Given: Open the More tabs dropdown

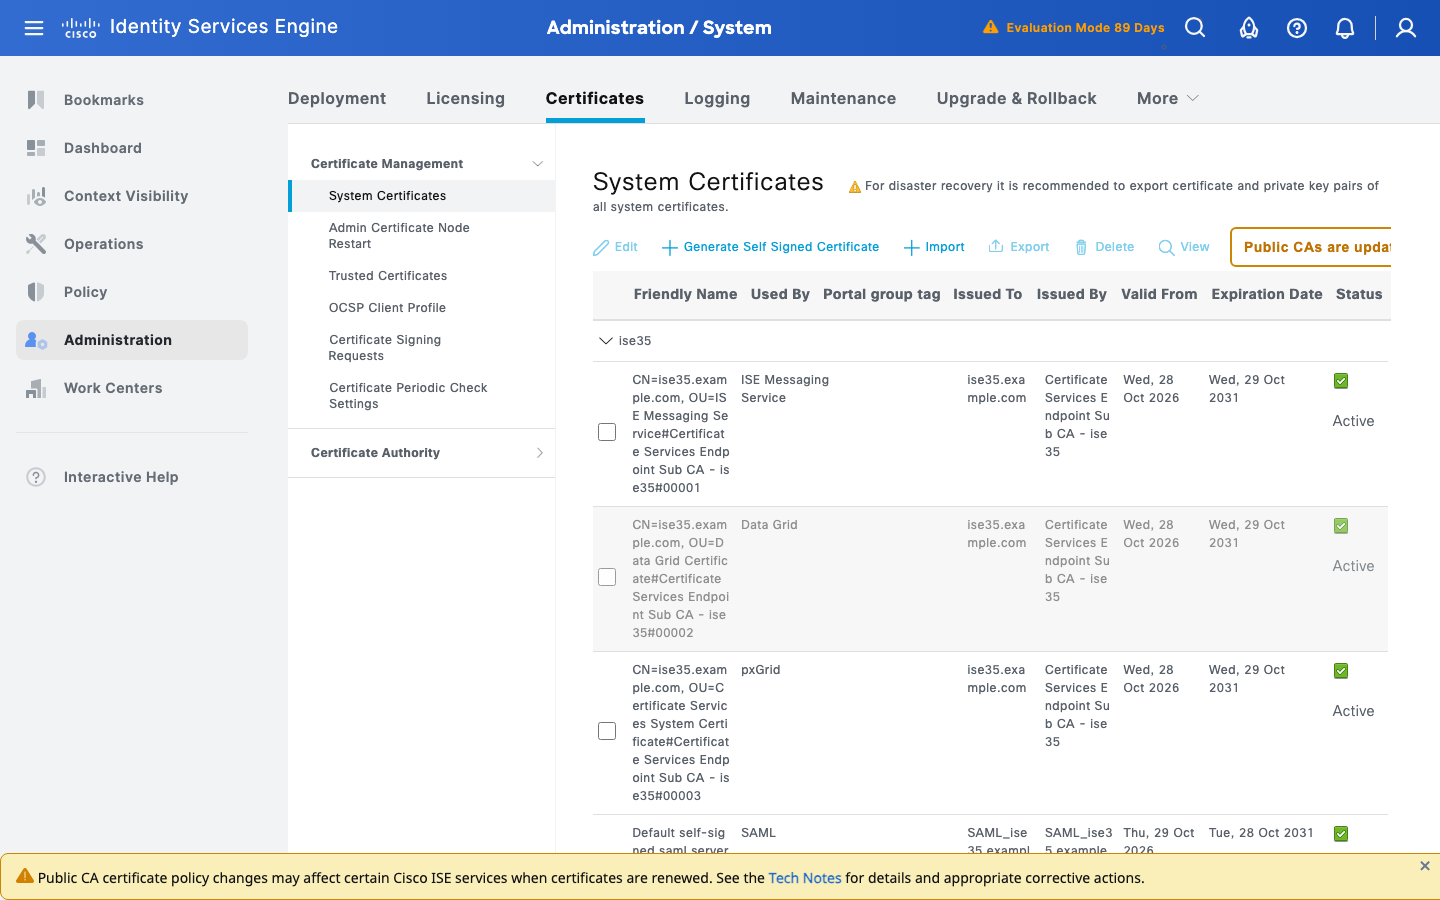Looking at the screenshot, I should click(x=1167, y=98).
